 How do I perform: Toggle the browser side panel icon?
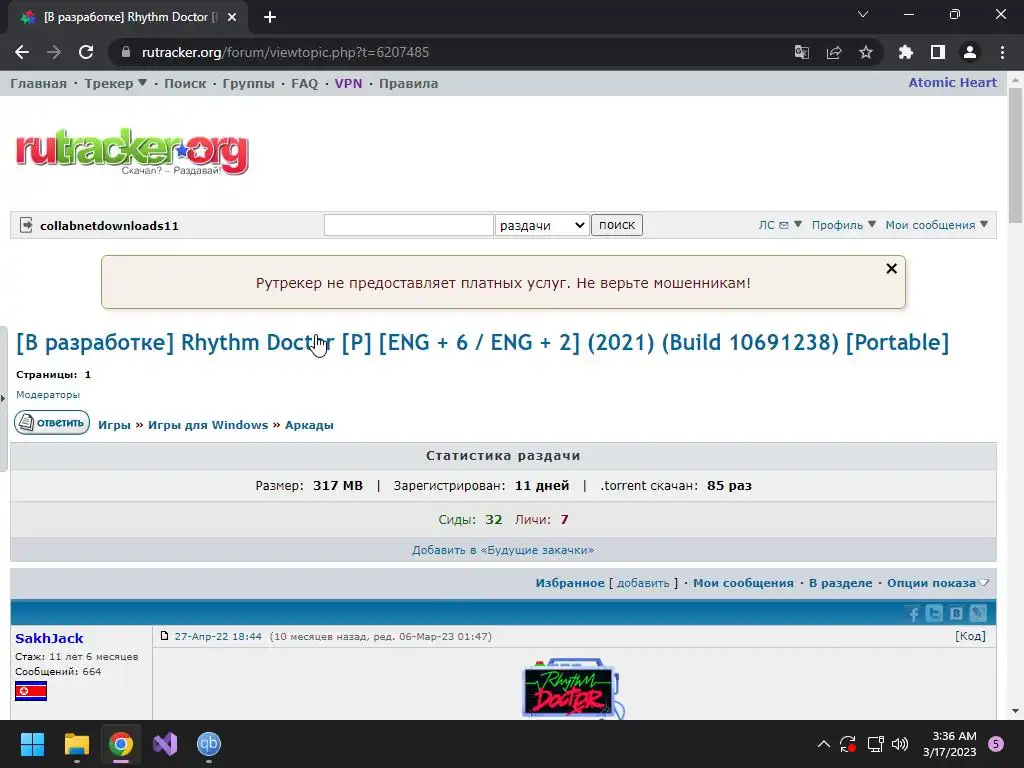(x=938, y=52)
